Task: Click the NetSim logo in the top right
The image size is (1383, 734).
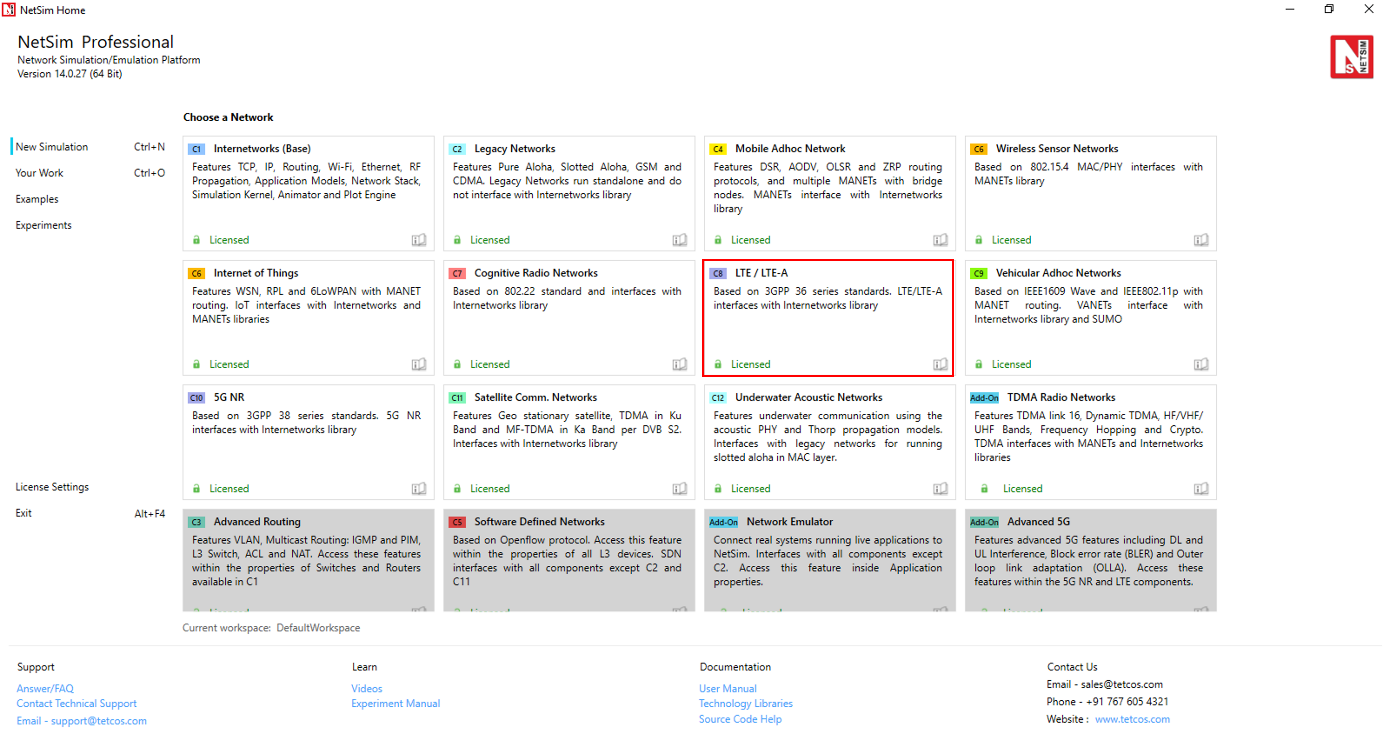Action: [x=1351, y=57]
